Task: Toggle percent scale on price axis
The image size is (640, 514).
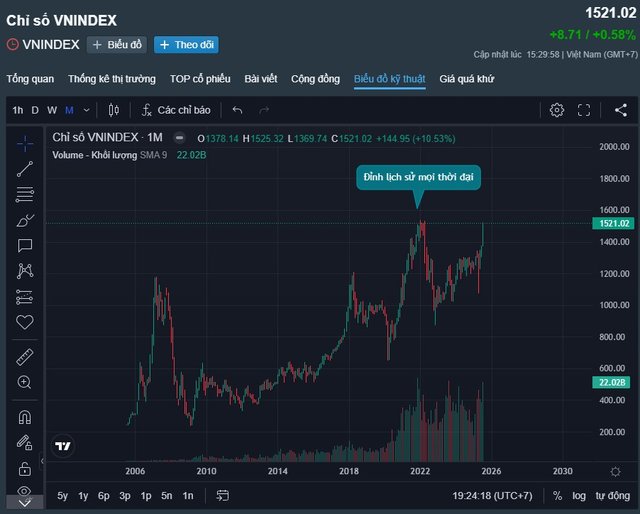Action: 557,496
